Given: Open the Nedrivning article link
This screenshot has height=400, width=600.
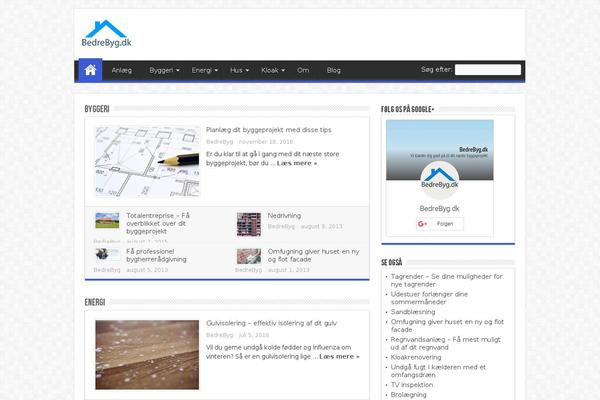Looking at the screenshot, I should pyautogui.click(x=284, y=216).
